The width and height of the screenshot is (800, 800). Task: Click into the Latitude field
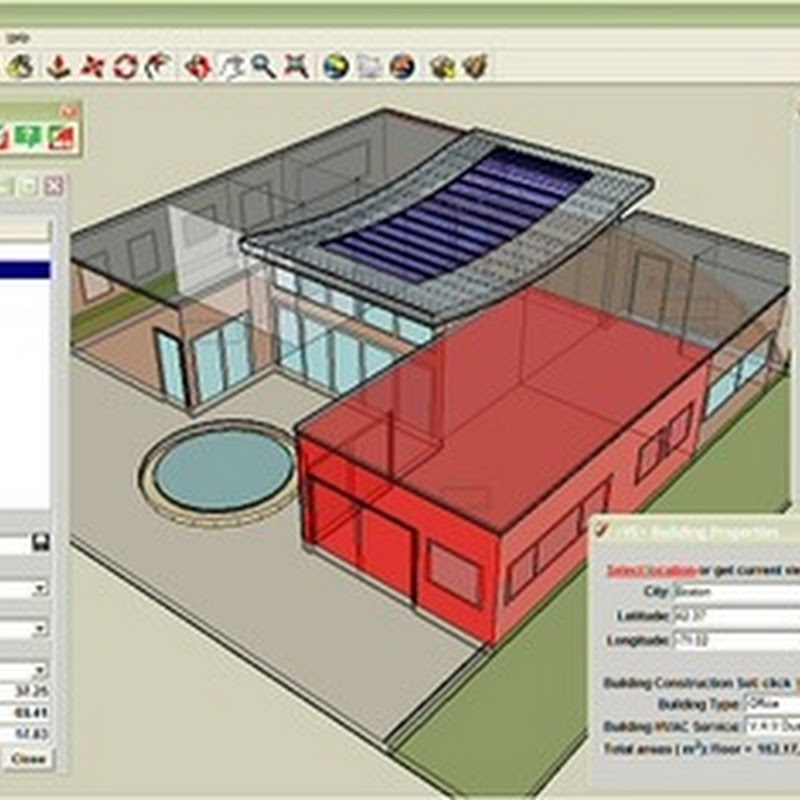click(737, 616)
